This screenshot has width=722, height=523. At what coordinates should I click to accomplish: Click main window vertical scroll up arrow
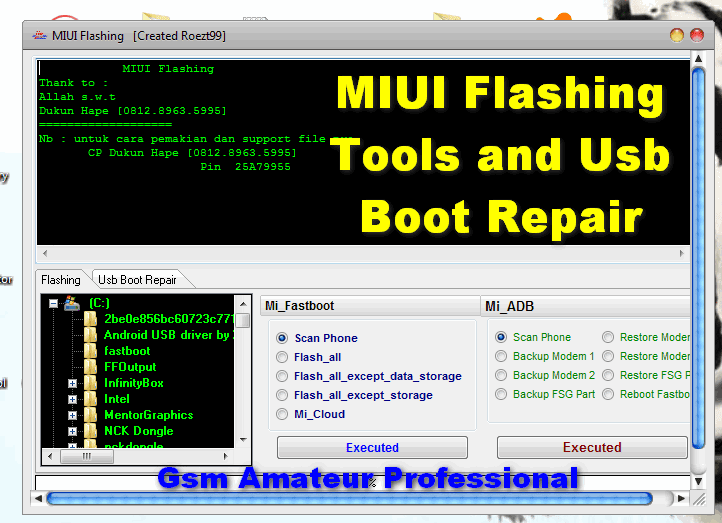(x=699, y=58)
